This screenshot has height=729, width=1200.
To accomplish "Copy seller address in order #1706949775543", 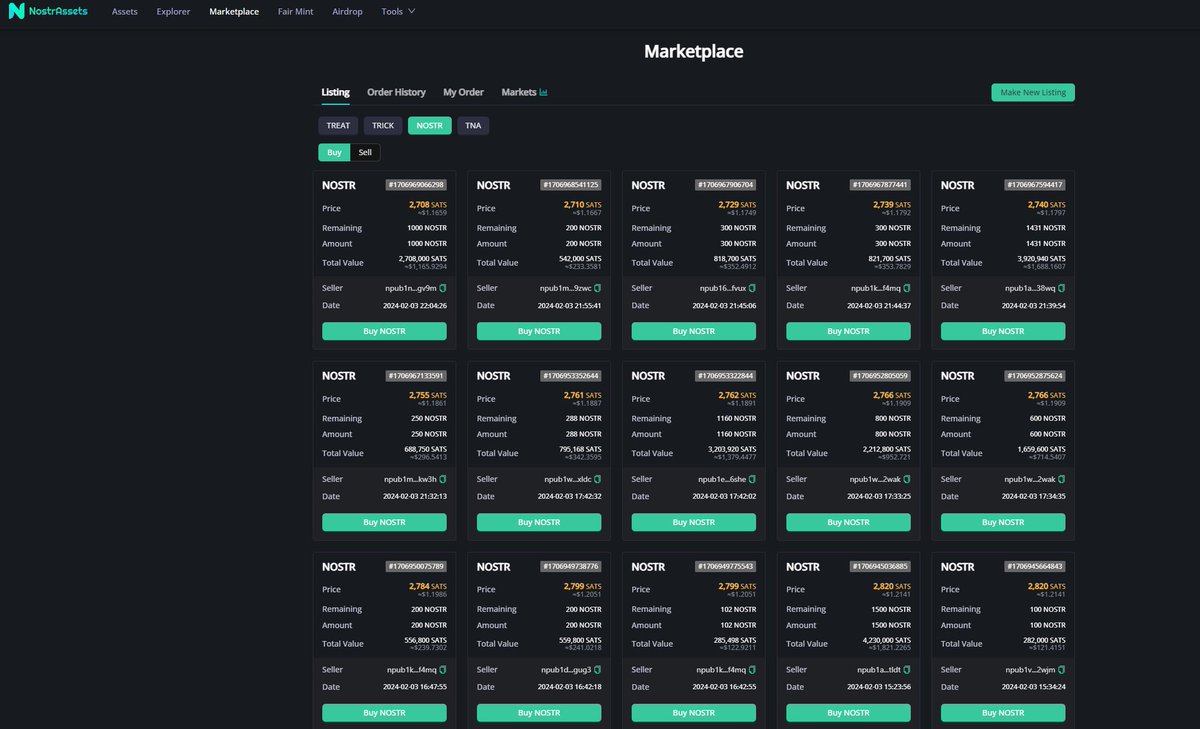I will click(753, 670).
